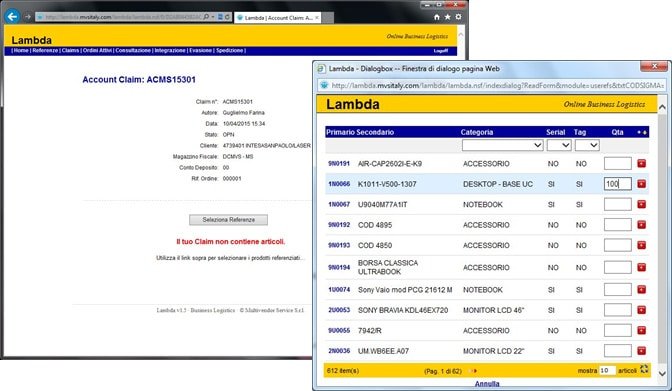The width and height of the screenshot is (672, 391).
Task: Open product code 9N0193 link
Action: (339, 245)
